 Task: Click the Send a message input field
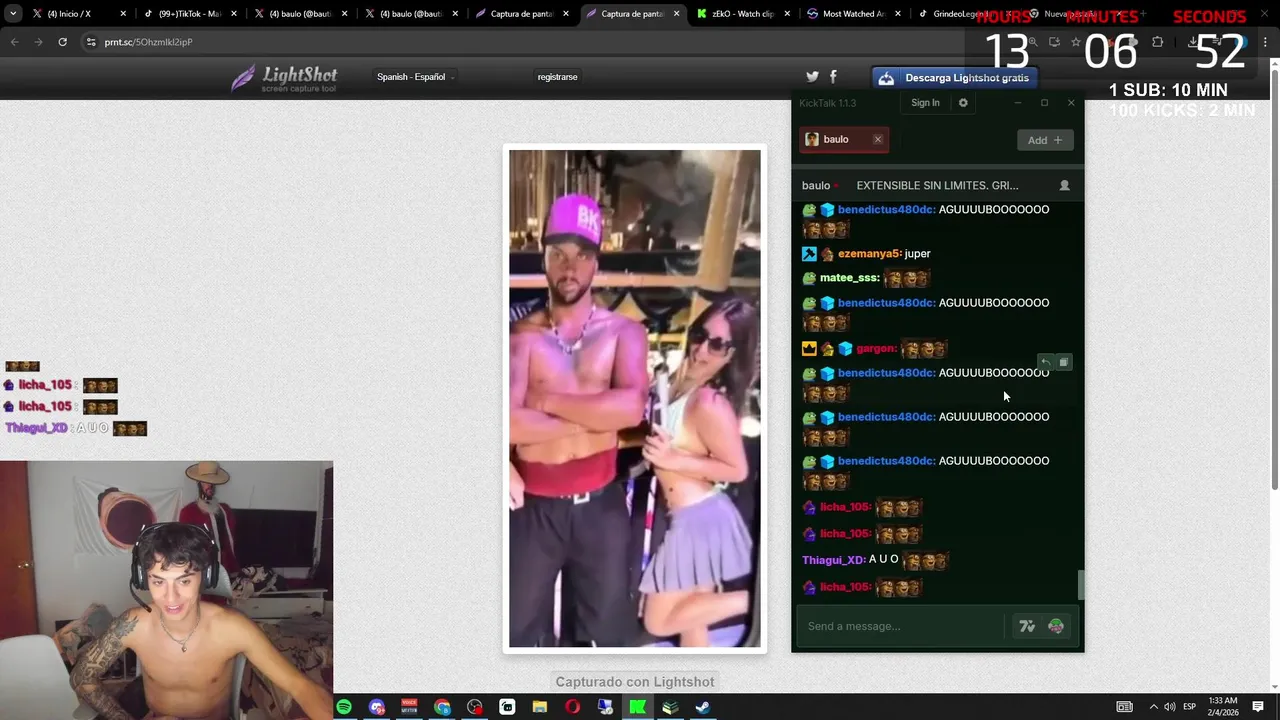(902, 626)
